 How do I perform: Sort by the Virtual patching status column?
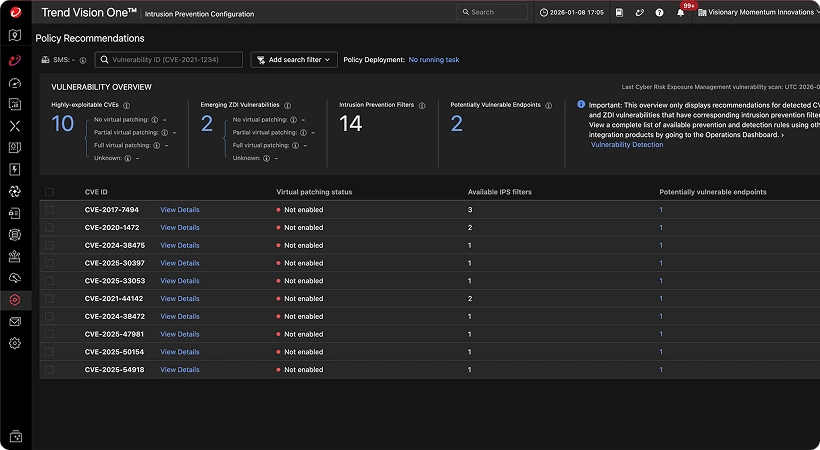coord(314,192)
